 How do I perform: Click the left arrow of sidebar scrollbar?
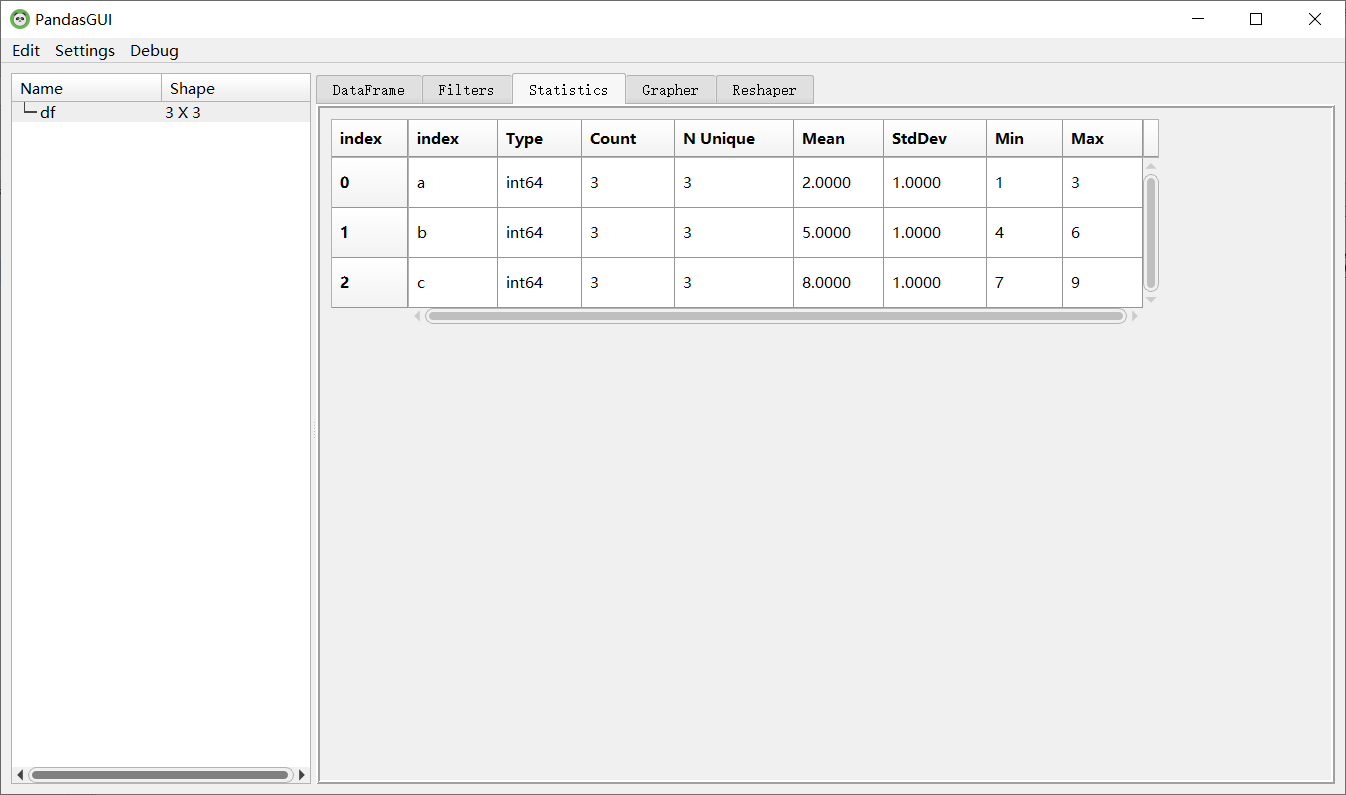[x=19, y=774]
